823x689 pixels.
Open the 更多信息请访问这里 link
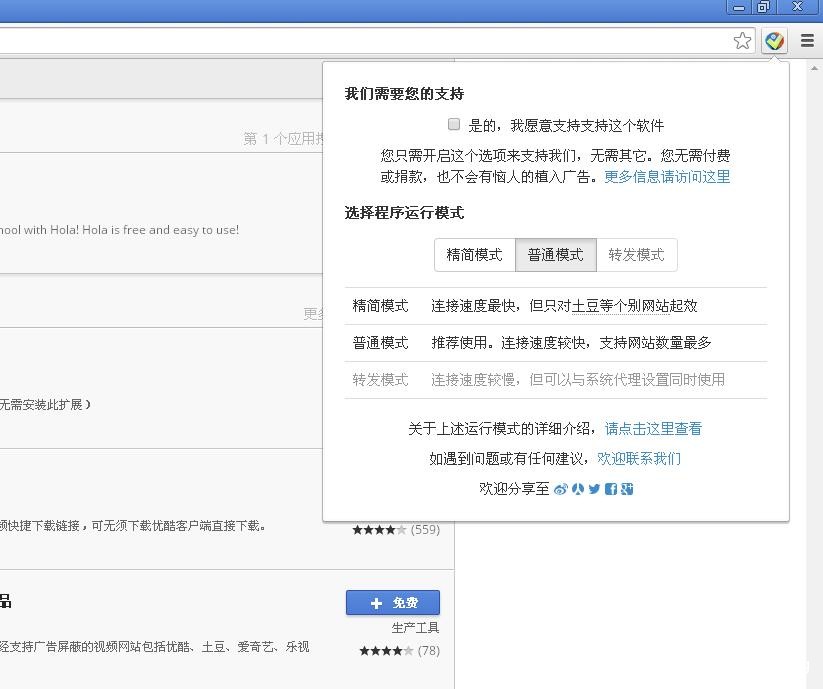click(x=667, y=177)
